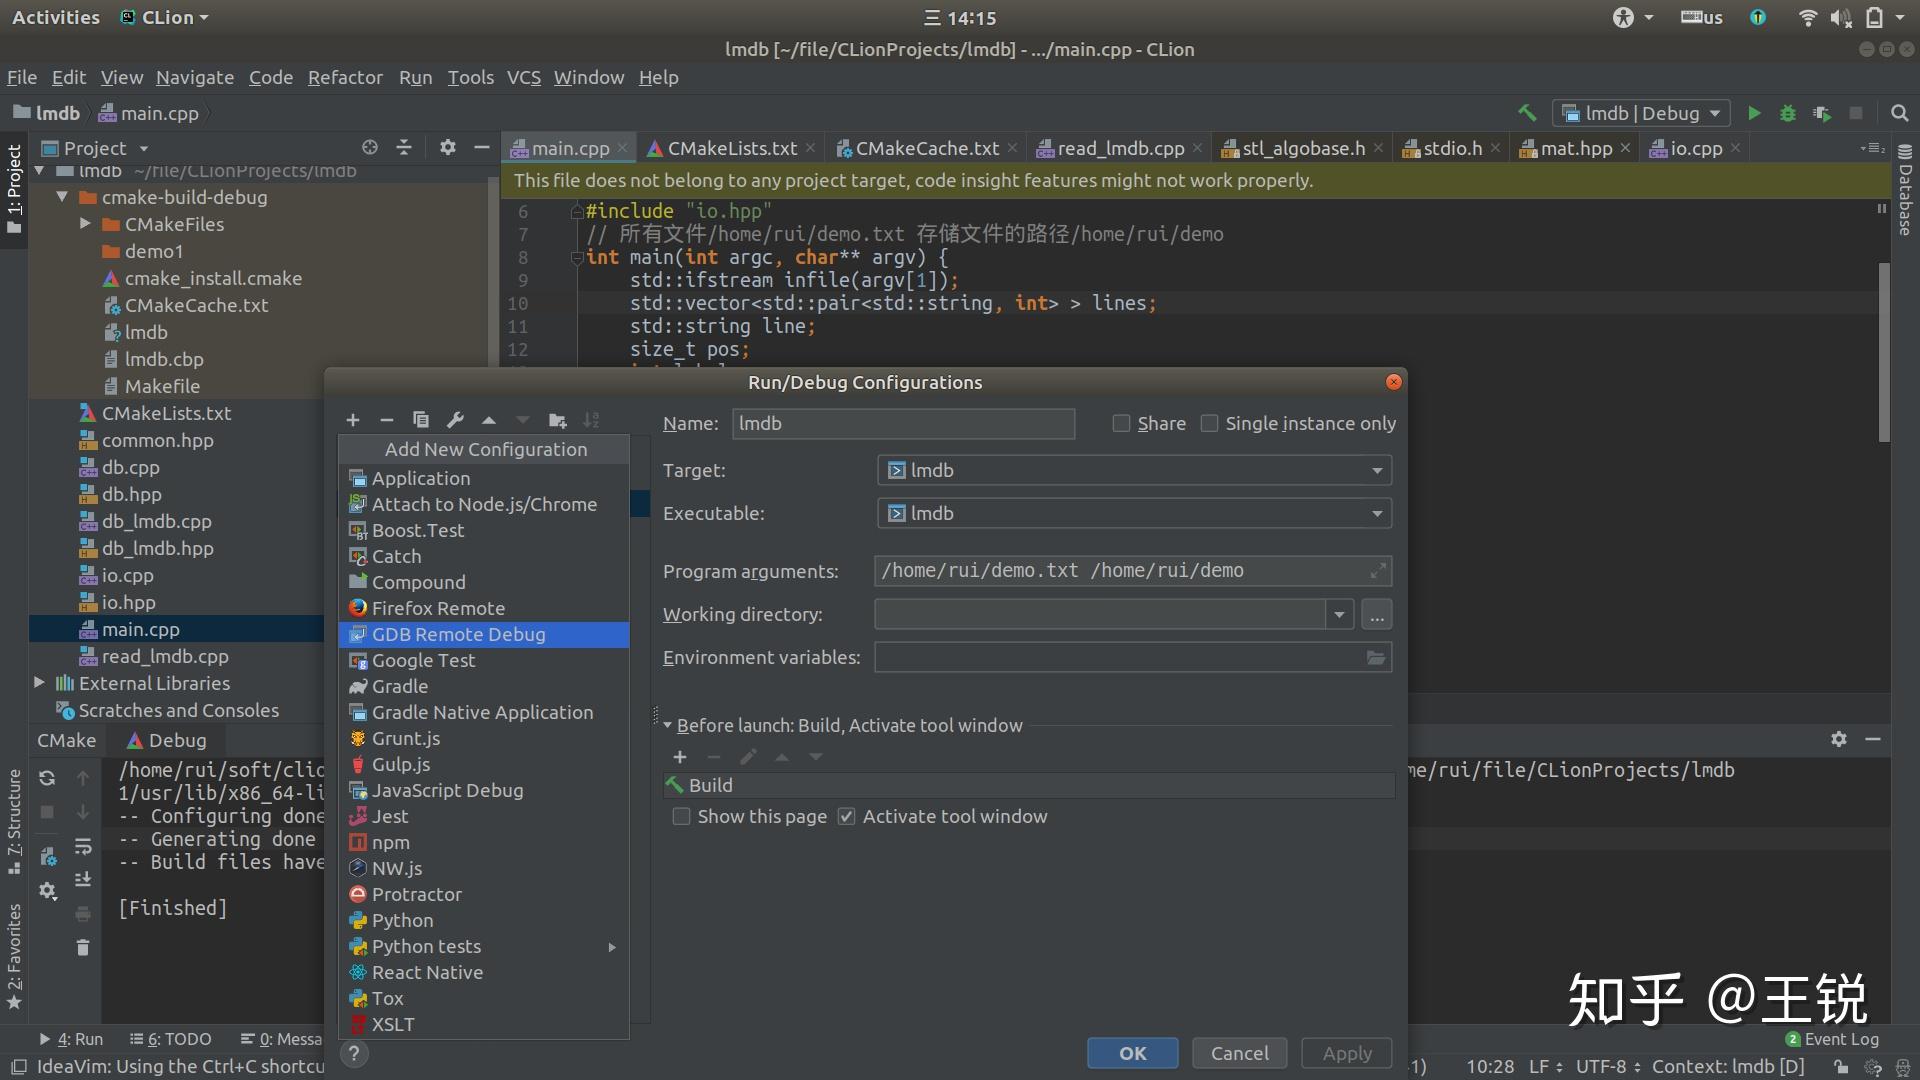This screenshot has width=1920, height=1080.
Task: Collapse cmake-build-debug folder
Action: point(62,197)
